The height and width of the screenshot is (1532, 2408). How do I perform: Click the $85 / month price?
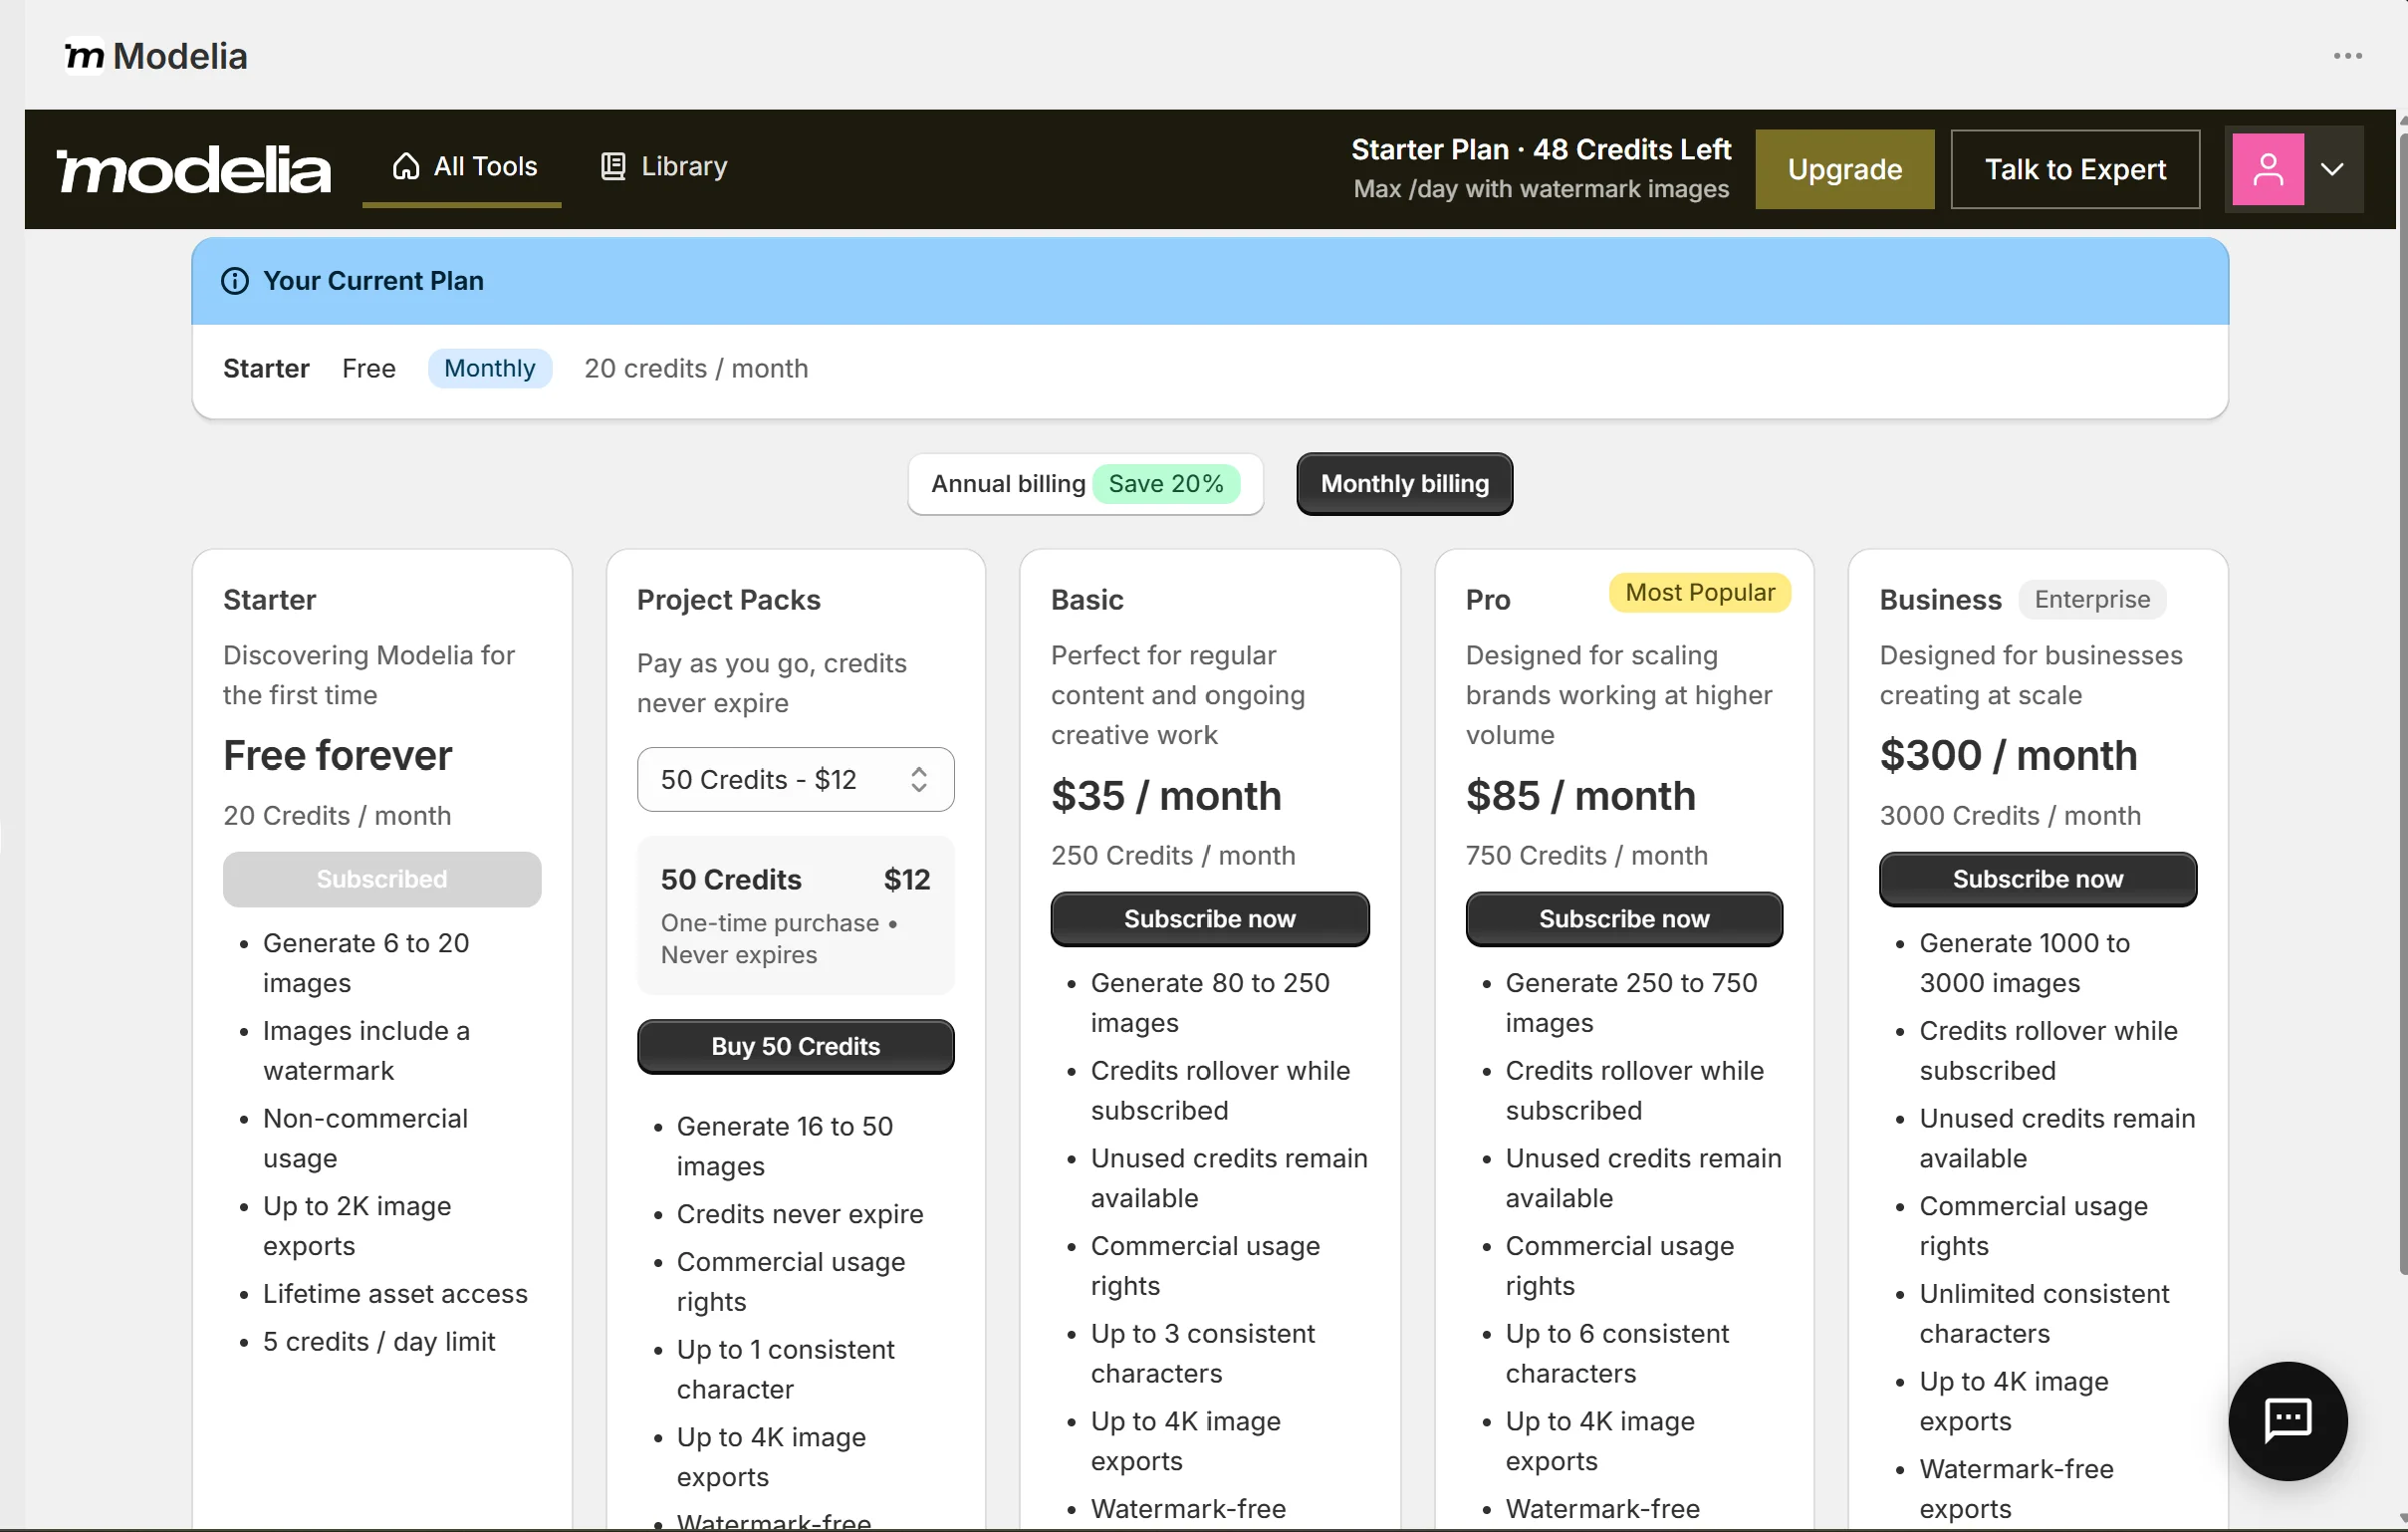tap(1580, 796)
